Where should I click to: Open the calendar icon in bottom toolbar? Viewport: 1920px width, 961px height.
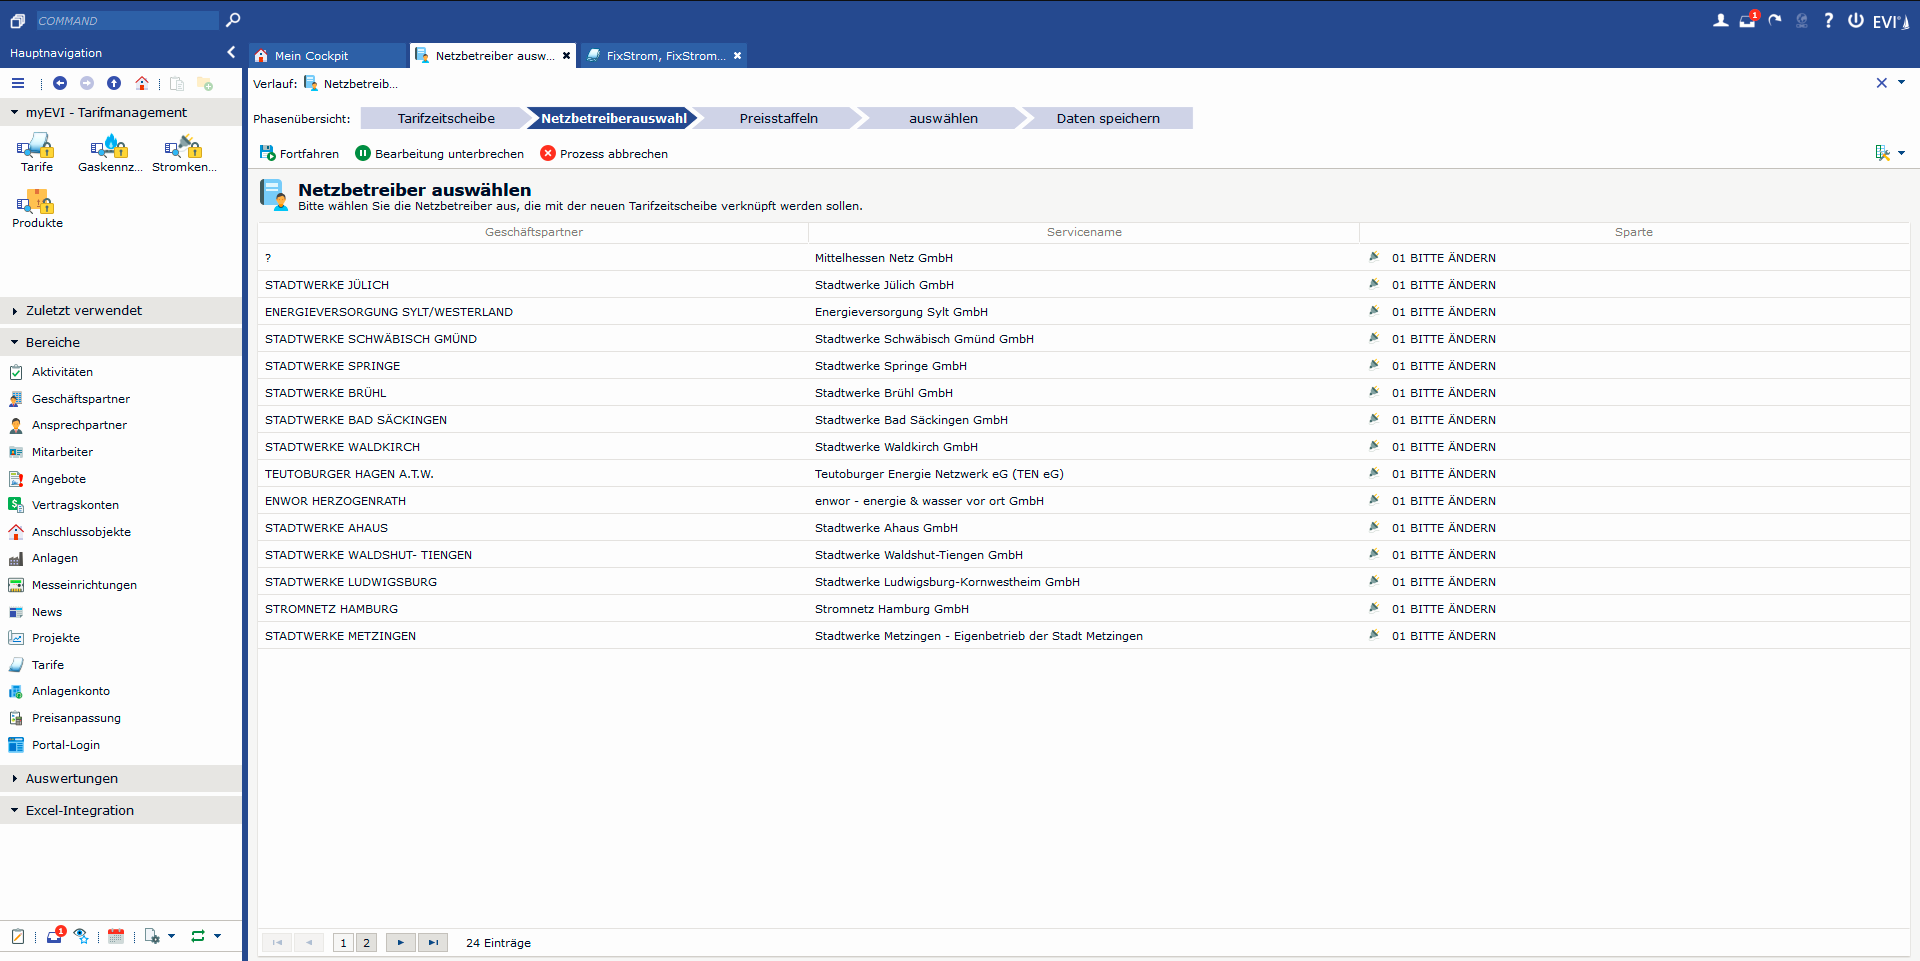click(x=116, y=937)
